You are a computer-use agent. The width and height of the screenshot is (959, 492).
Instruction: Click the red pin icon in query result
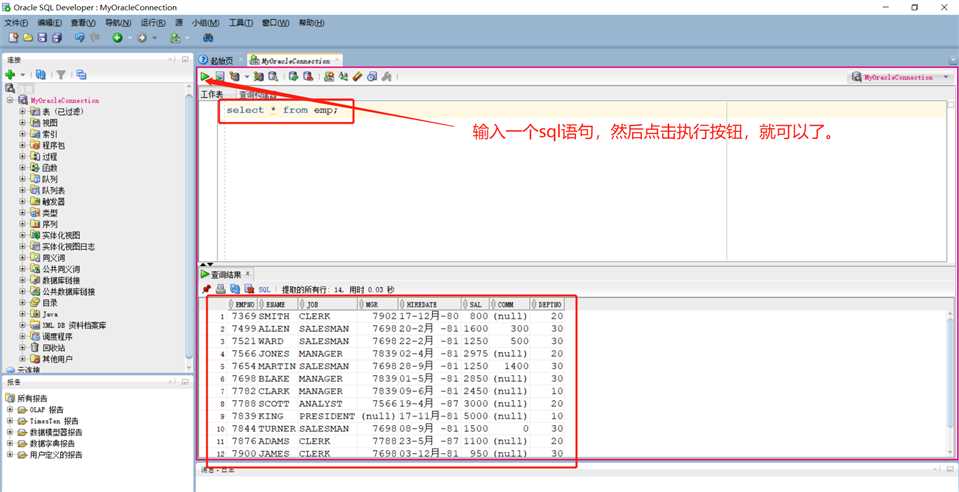pos(207,289)
